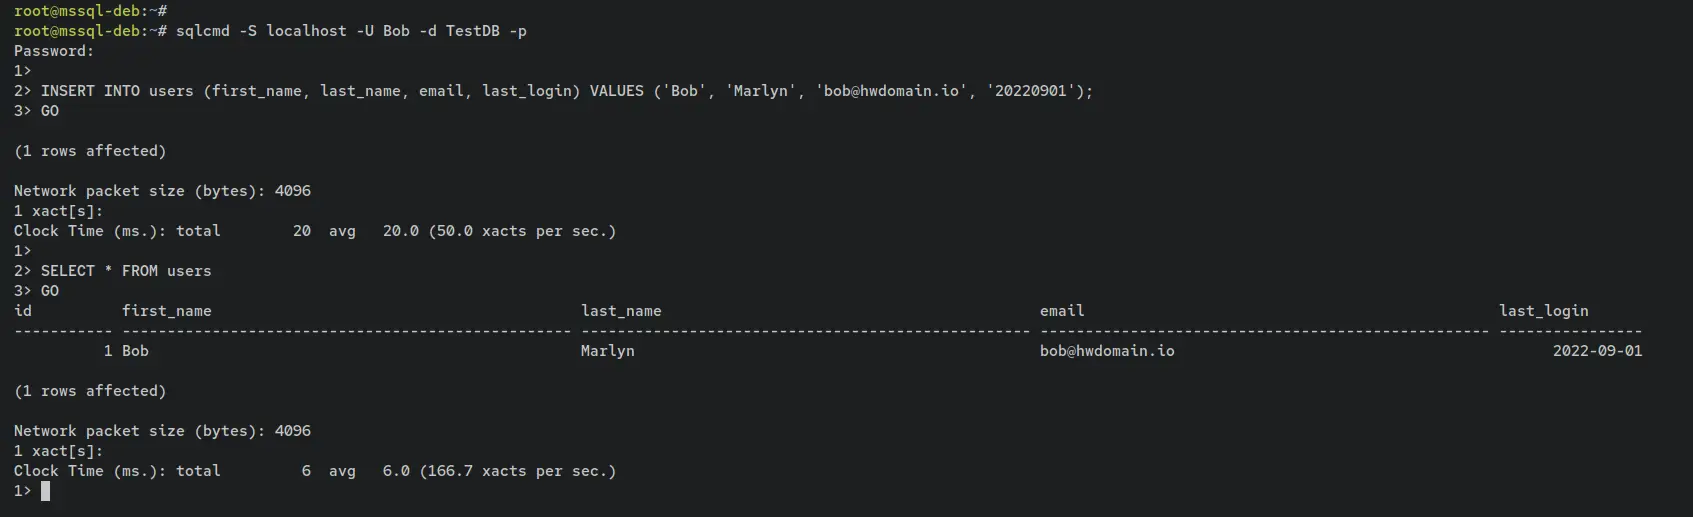Click the Marlyn value in the result row
The image size is (1693, 517).
click(x=608, y=351)
